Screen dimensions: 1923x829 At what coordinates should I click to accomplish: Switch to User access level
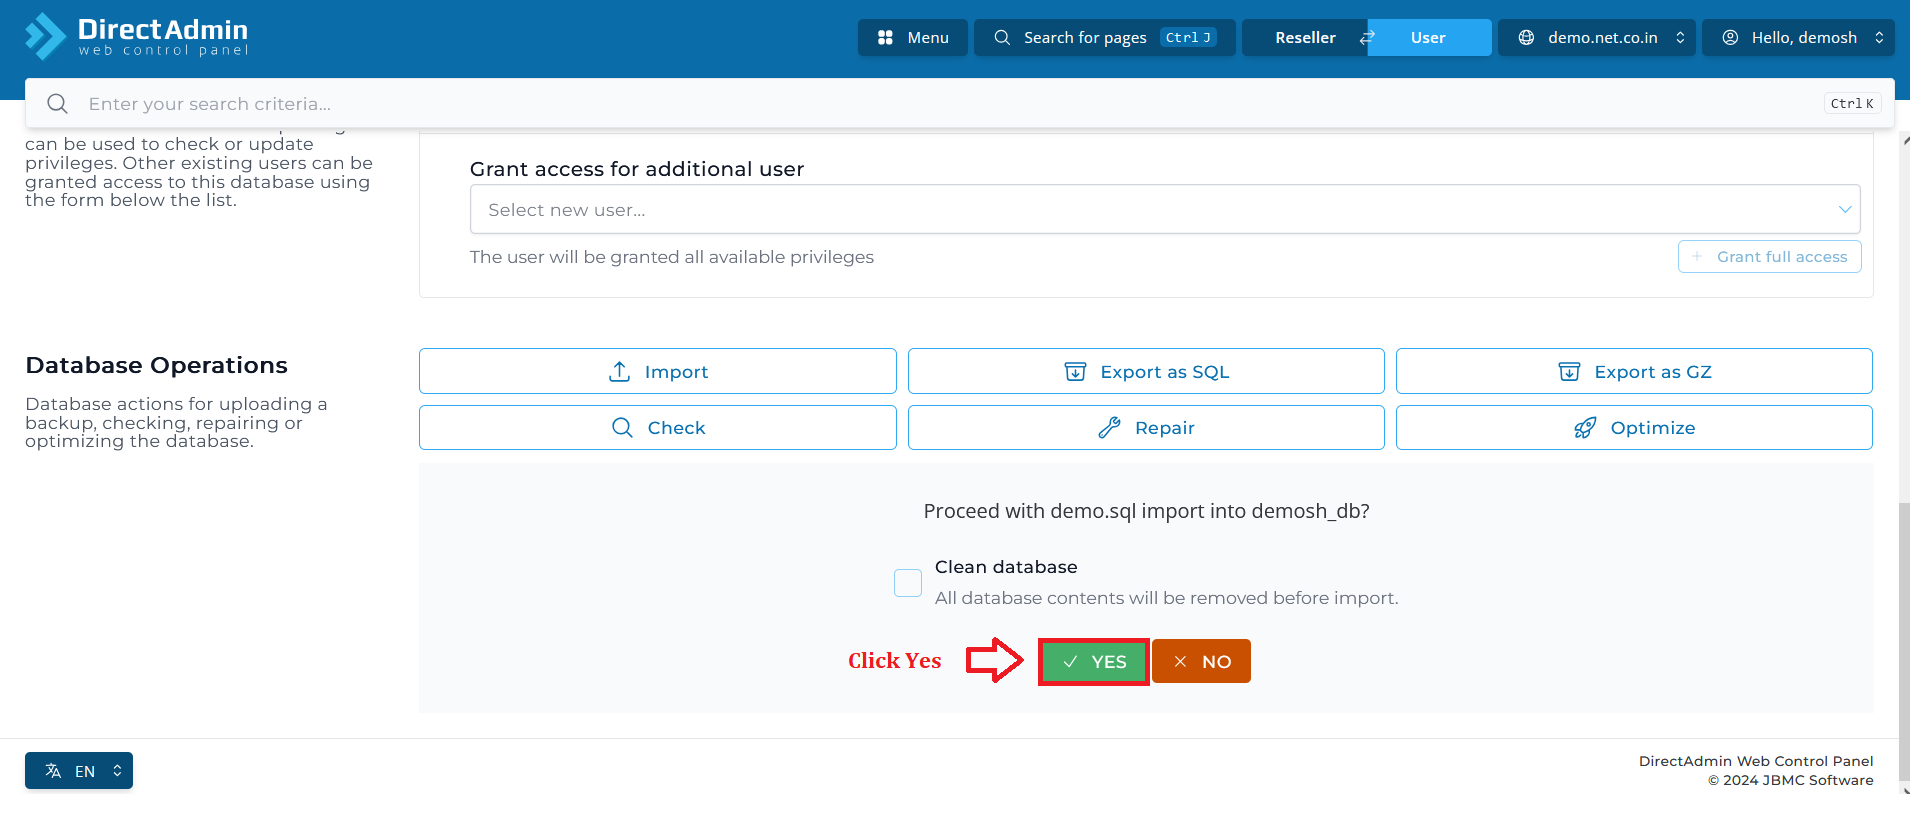[x=1429, y=37]
